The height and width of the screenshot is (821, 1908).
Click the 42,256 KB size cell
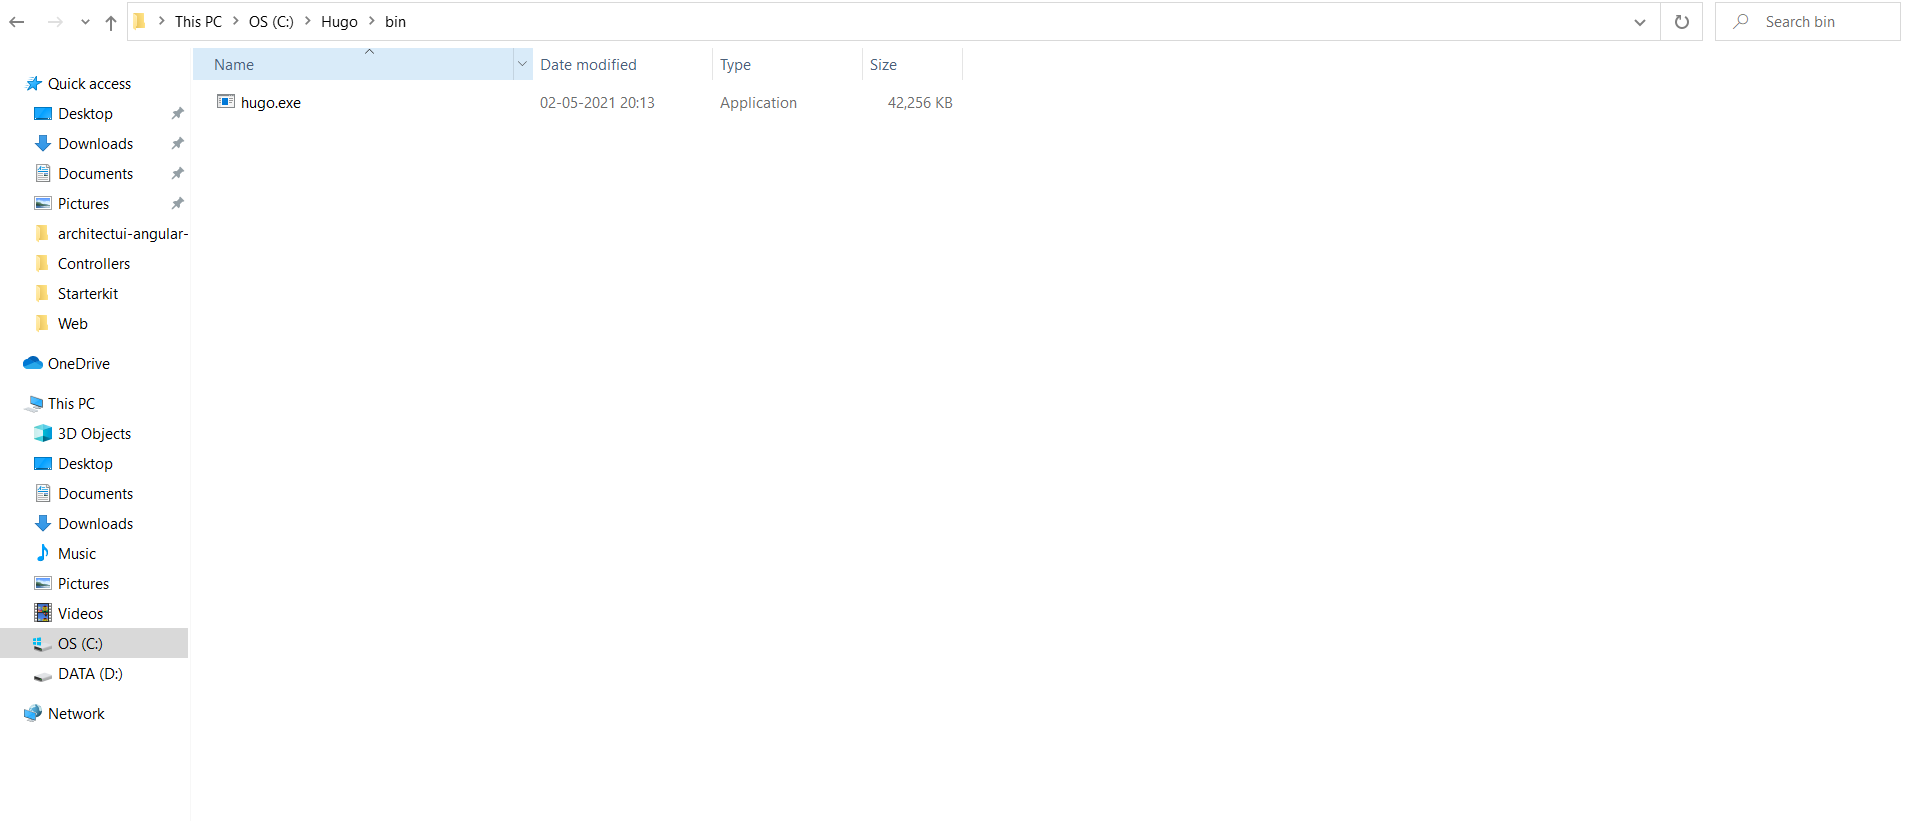920,102
